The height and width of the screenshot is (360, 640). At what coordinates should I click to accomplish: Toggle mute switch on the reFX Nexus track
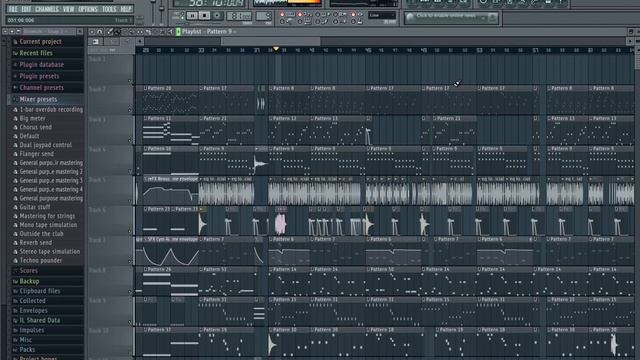tap(130, 201)
